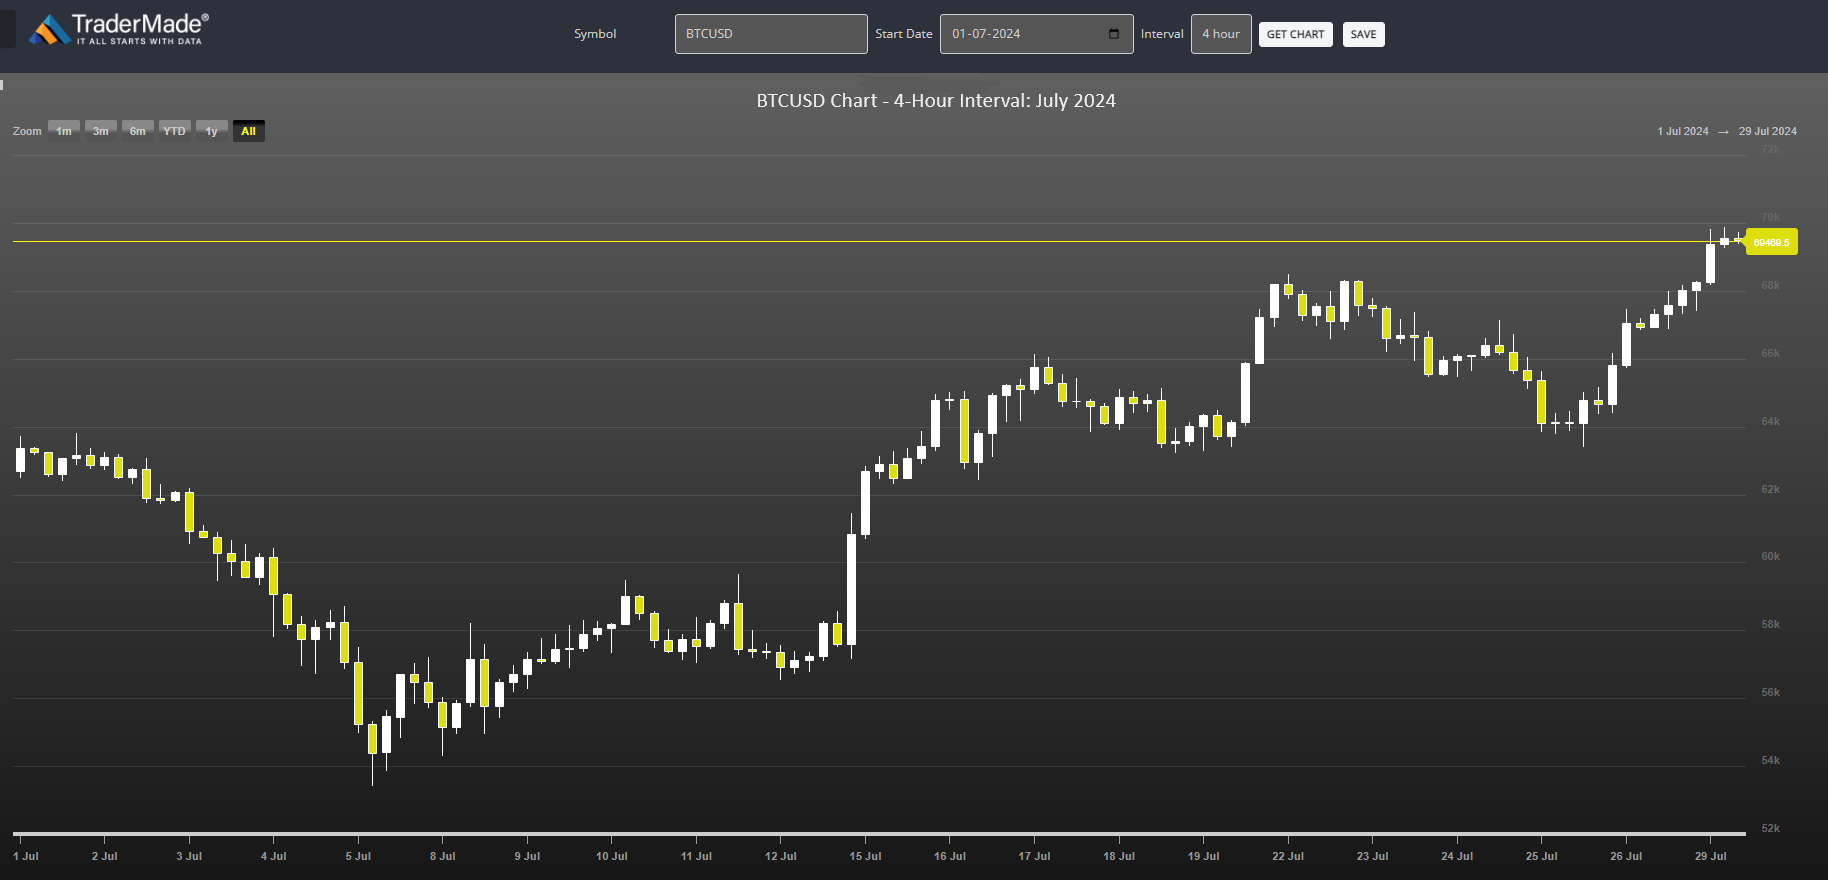The width and height of the screenshot is (1828, 880).
Task: Click the chart title BTCUSD Chart - 4-Hour Interval
Action: [936, 101]
